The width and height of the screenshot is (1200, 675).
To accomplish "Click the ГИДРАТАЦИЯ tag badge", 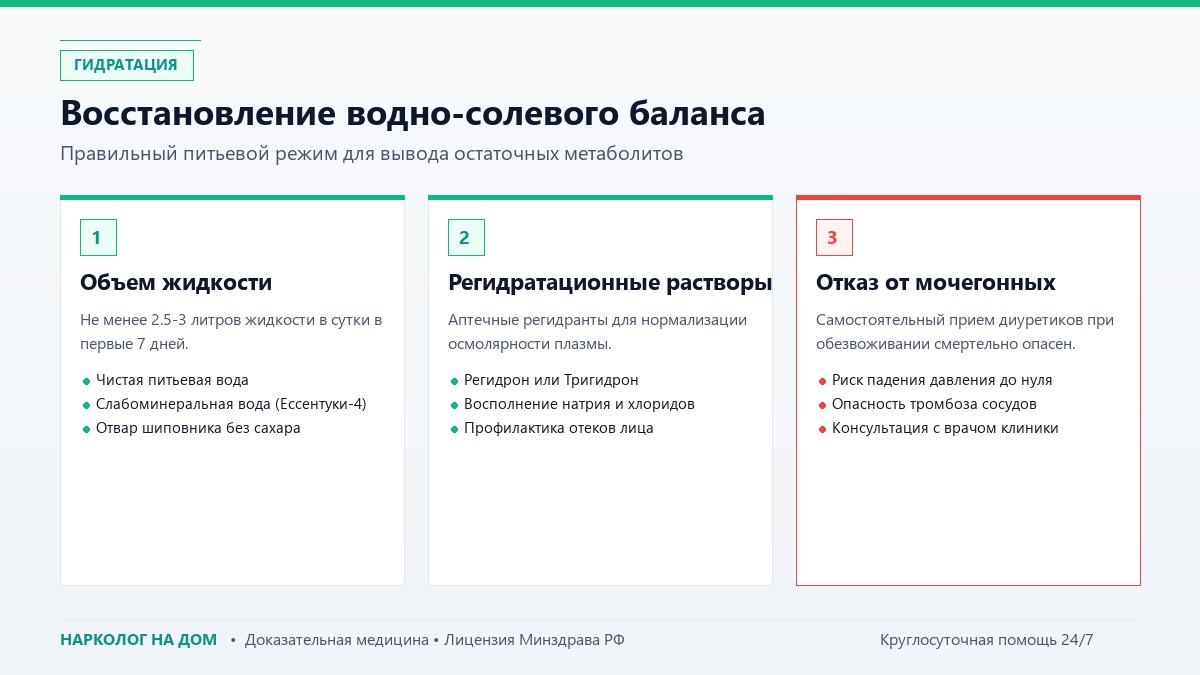I will tap(126, 65).
